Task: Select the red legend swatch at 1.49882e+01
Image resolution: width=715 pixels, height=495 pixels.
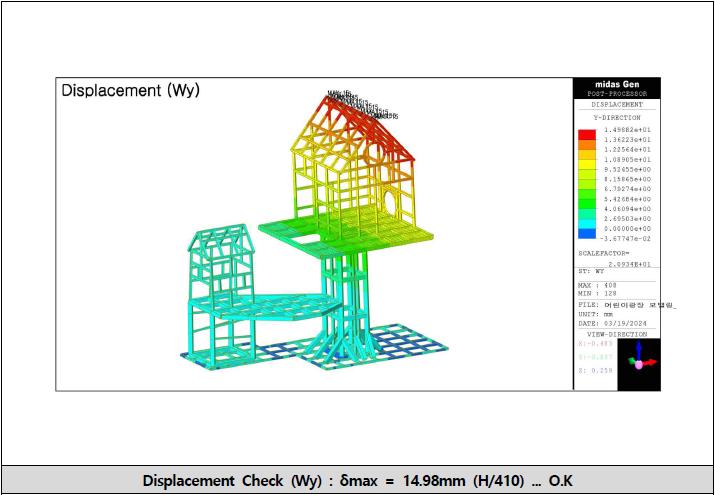Action: (x=586, y=134)
